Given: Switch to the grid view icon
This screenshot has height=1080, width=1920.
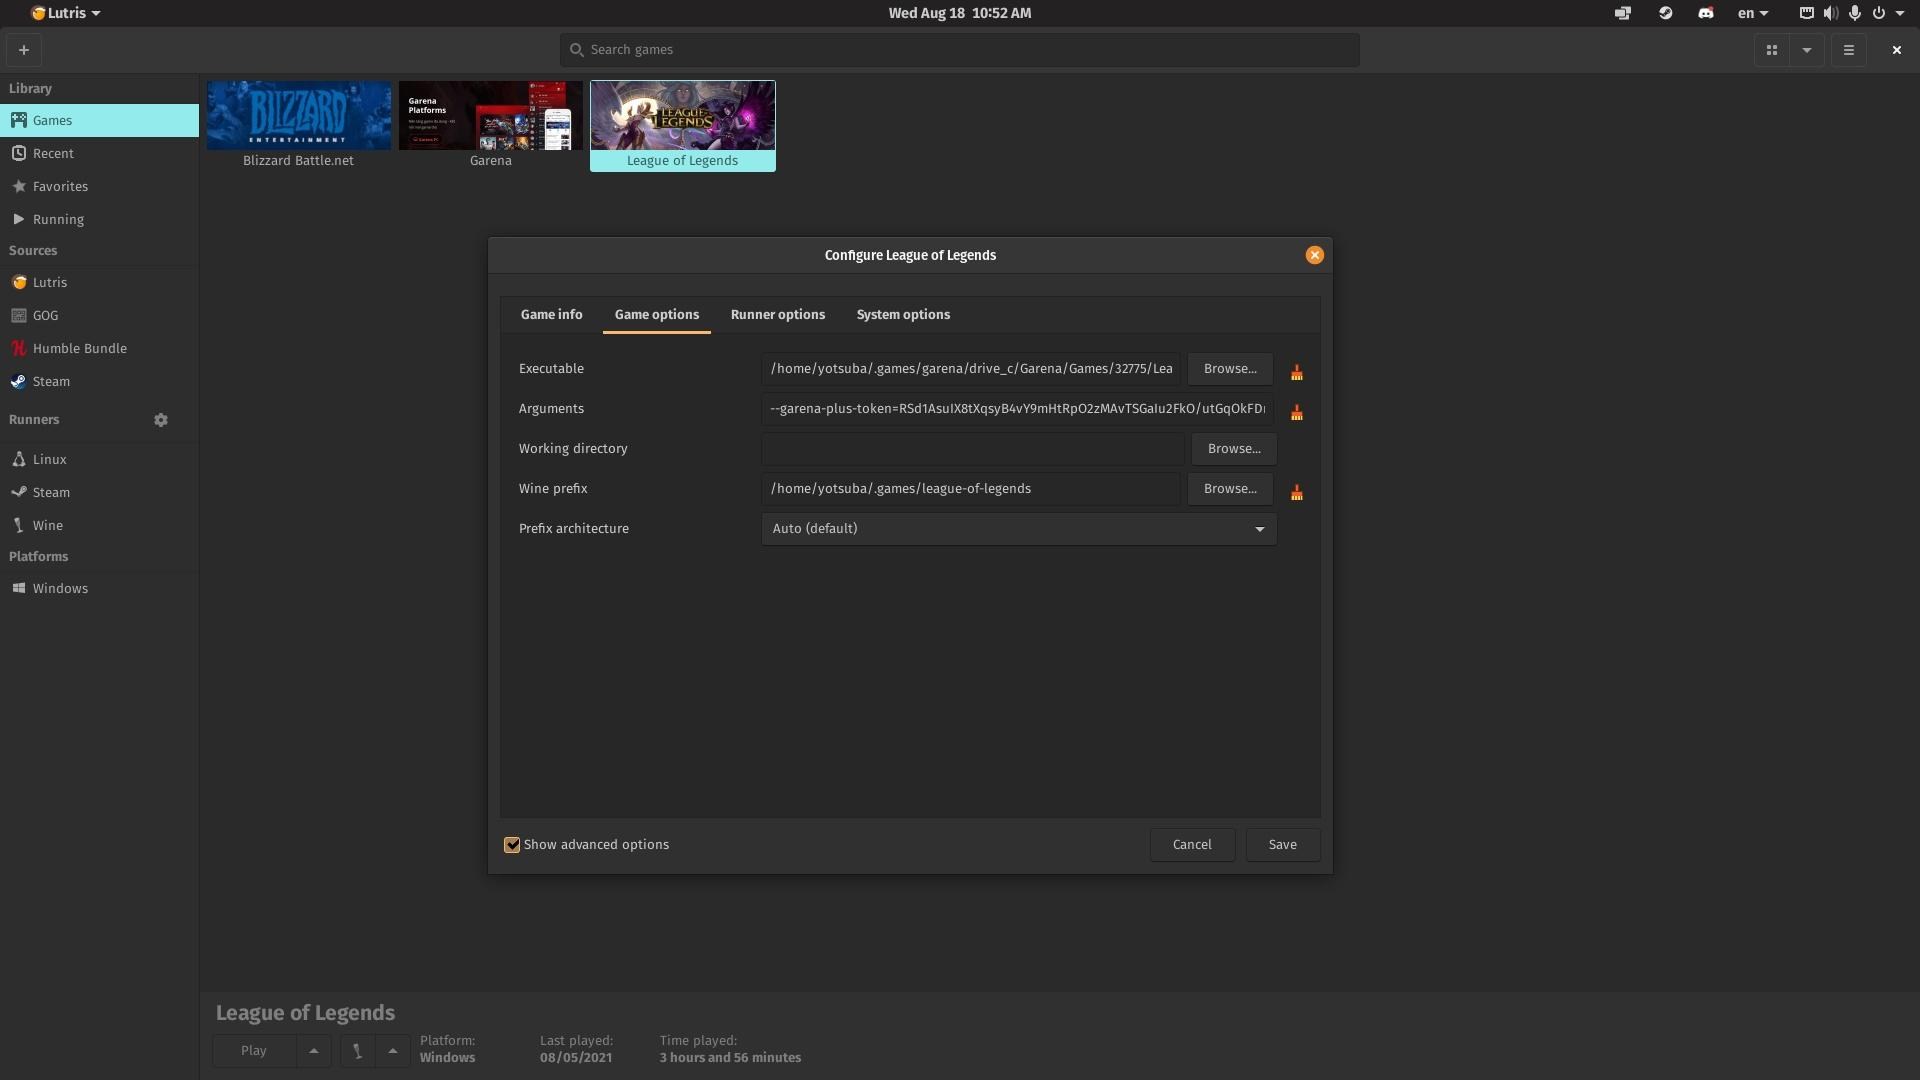Looking at the screenshot, I should (1771, 50).
